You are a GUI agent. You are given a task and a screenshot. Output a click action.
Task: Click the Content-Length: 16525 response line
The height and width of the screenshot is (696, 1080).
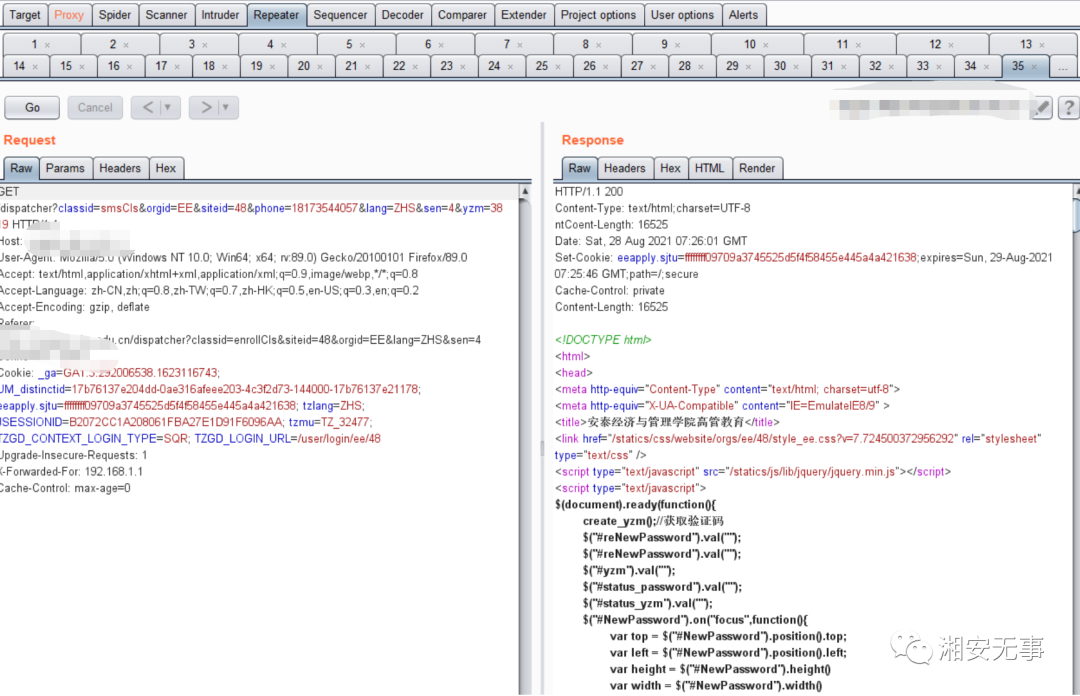(612, 307)
